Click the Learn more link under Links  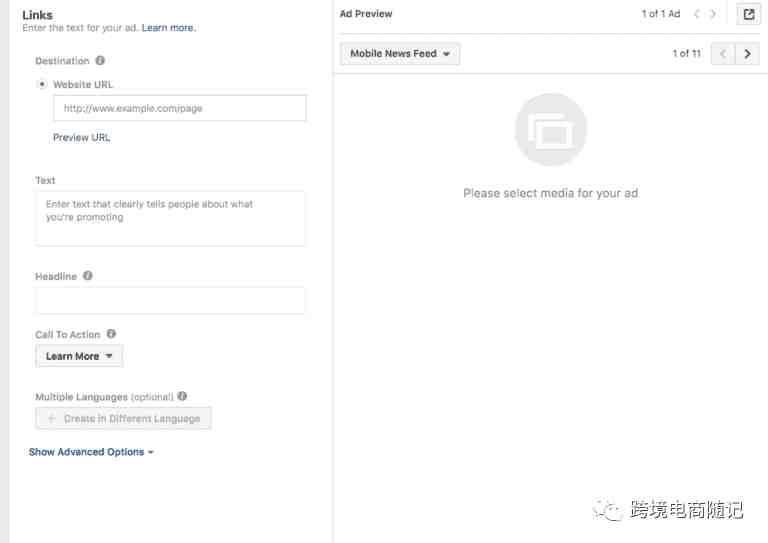click(168, 28)
